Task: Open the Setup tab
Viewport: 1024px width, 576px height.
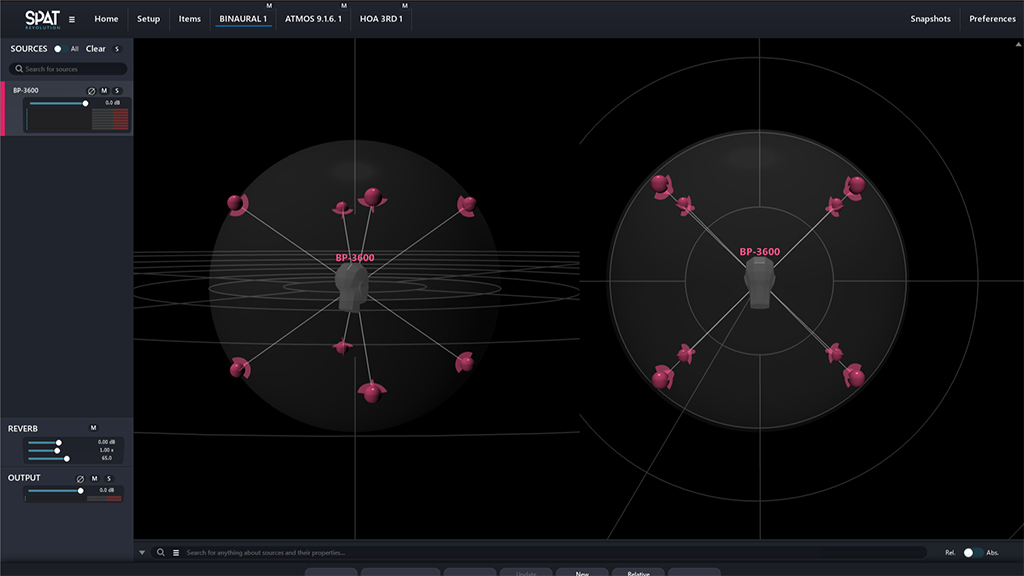Action: (x=148, y=19)
